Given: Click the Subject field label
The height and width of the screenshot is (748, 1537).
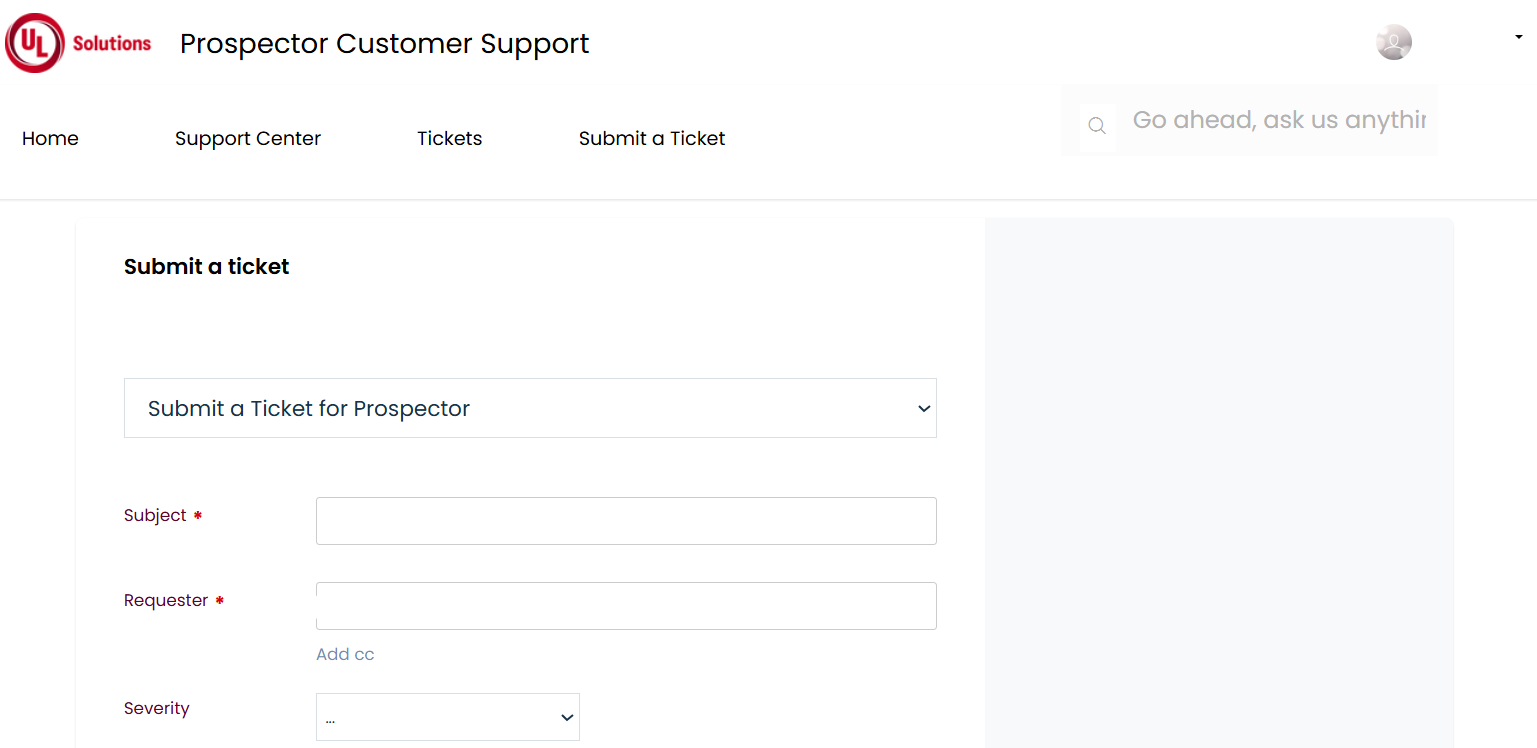Looking at the screenshot, I should (x=155, y=515).
